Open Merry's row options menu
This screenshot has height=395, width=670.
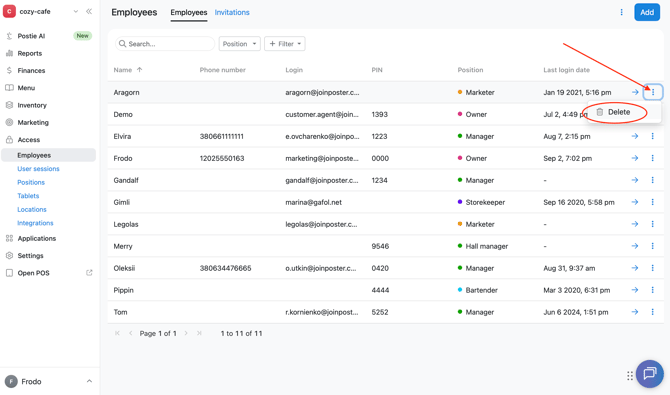652,246
